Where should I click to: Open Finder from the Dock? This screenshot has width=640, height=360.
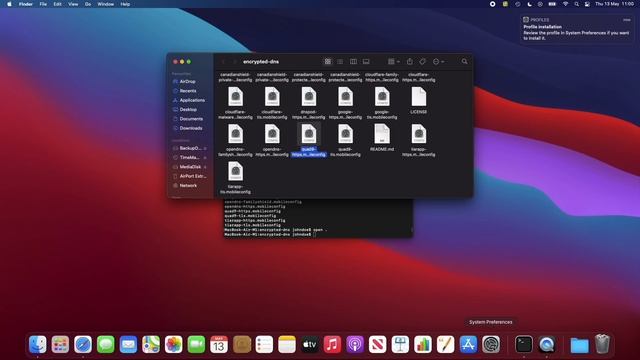pyautogui.click(x=38, y=344)
